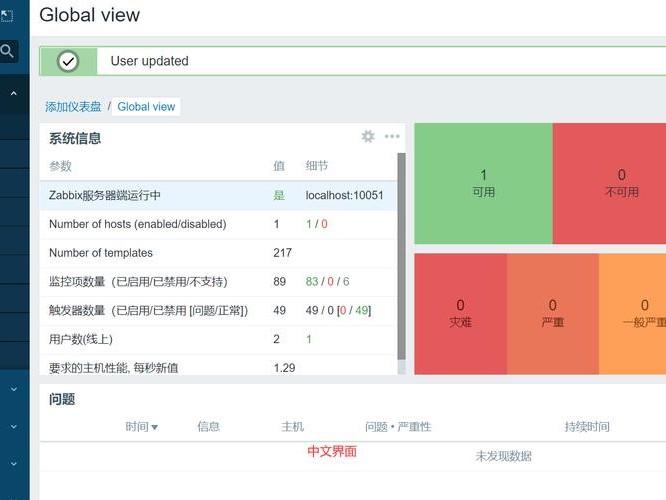Viewport: 666px width, 500px height.
Task: Click the 细节 column header
Action: (x=317, y=166)
